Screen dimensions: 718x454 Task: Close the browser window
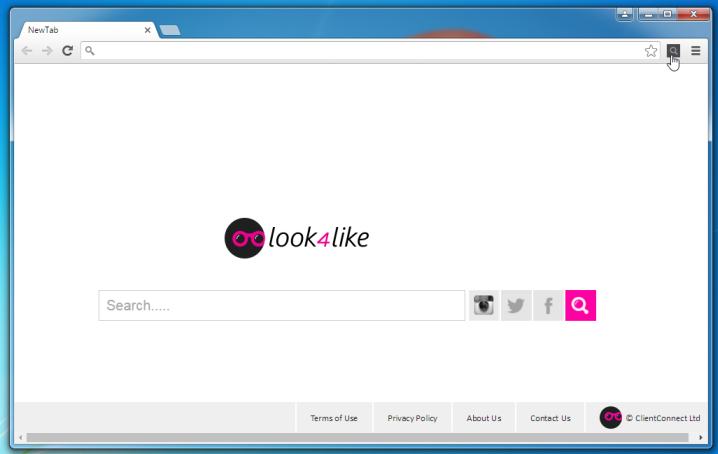point(693,14)
